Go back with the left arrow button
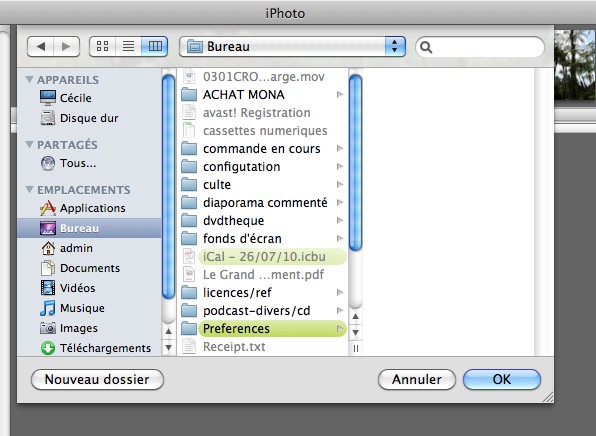 [x=41, y=46]
